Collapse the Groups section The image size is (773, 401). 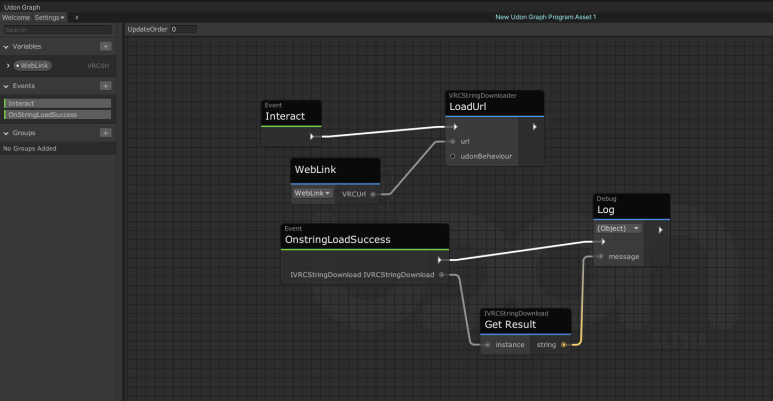click(x=6, y=133)
